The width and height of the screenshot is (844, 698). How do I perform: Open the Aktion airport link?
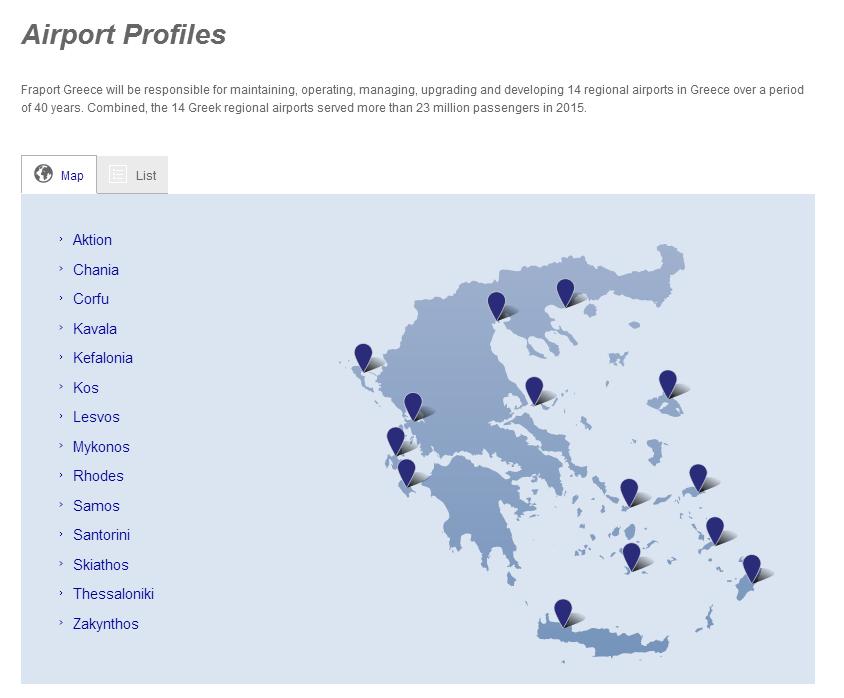click(x=92, y=240)
